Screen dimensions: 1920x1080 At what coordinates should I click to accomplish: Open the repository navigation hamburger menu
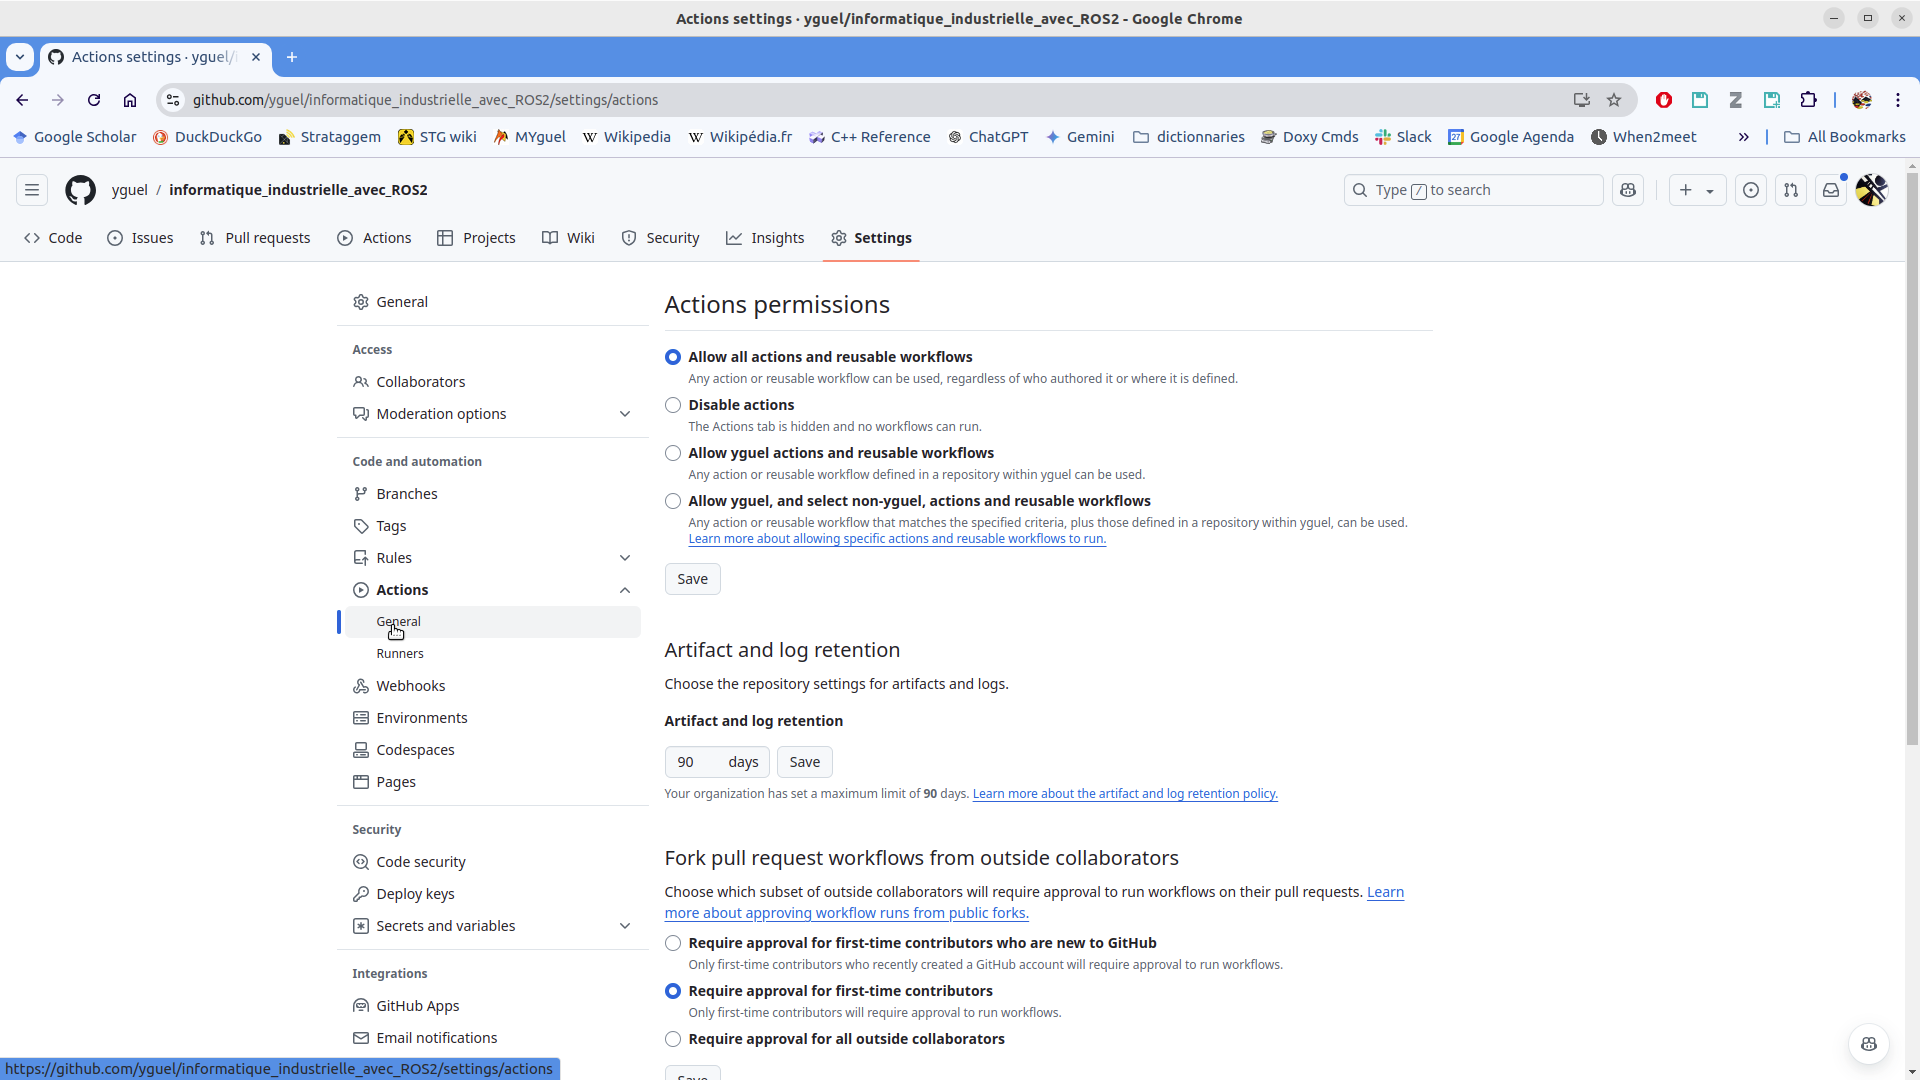[x=31, y=190]
